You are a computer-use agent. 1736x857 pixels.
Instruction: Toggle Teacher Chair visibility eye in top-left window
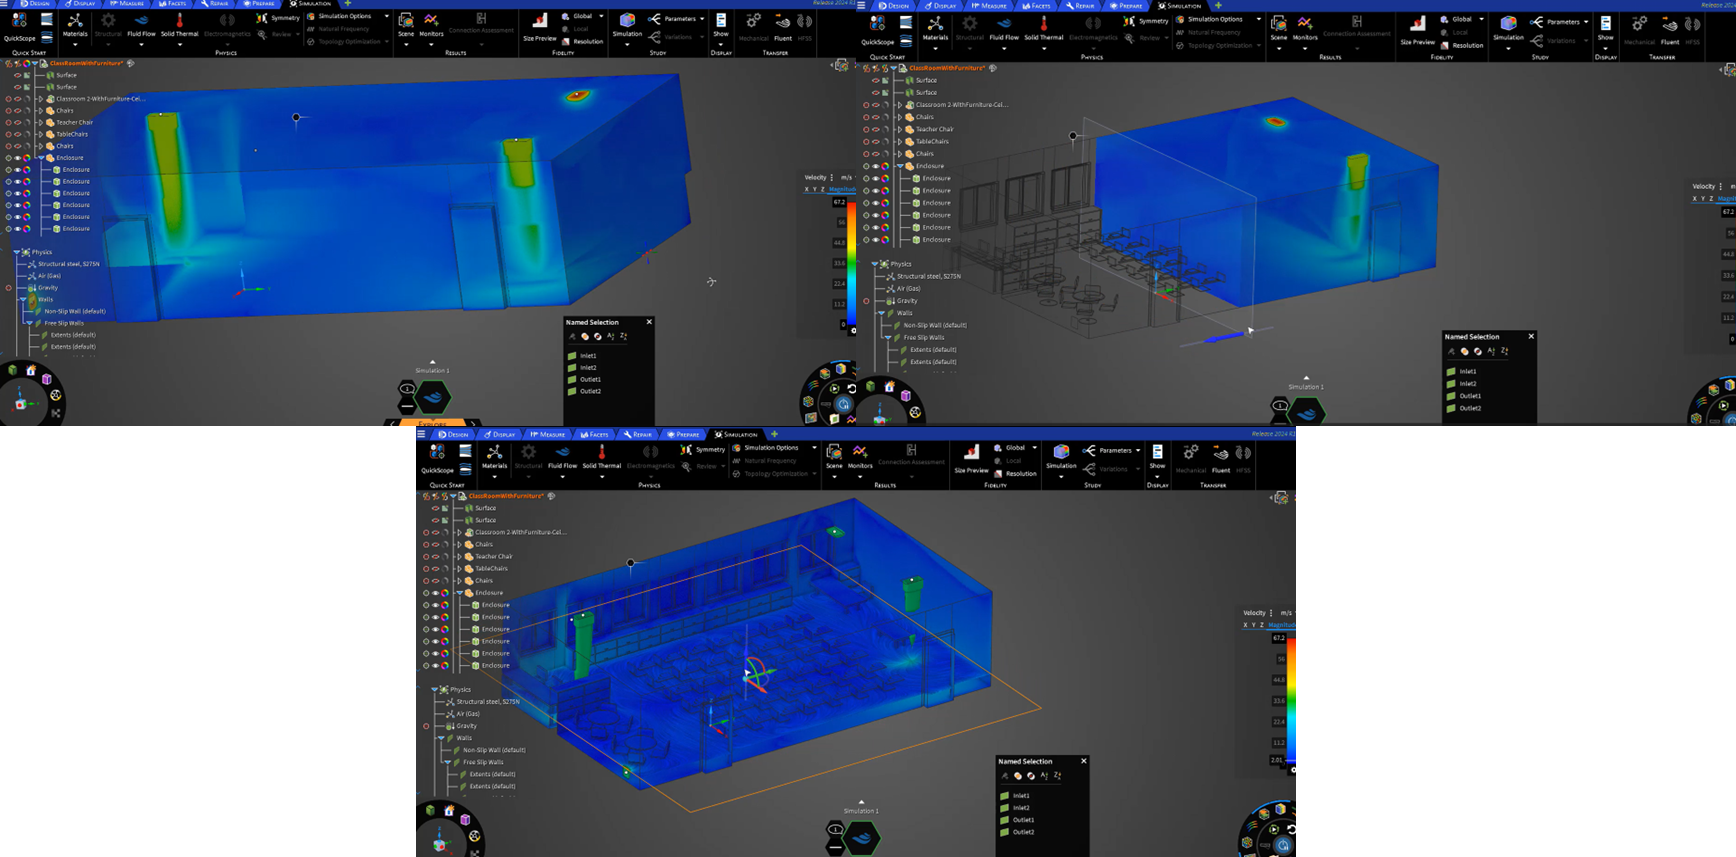17,123
